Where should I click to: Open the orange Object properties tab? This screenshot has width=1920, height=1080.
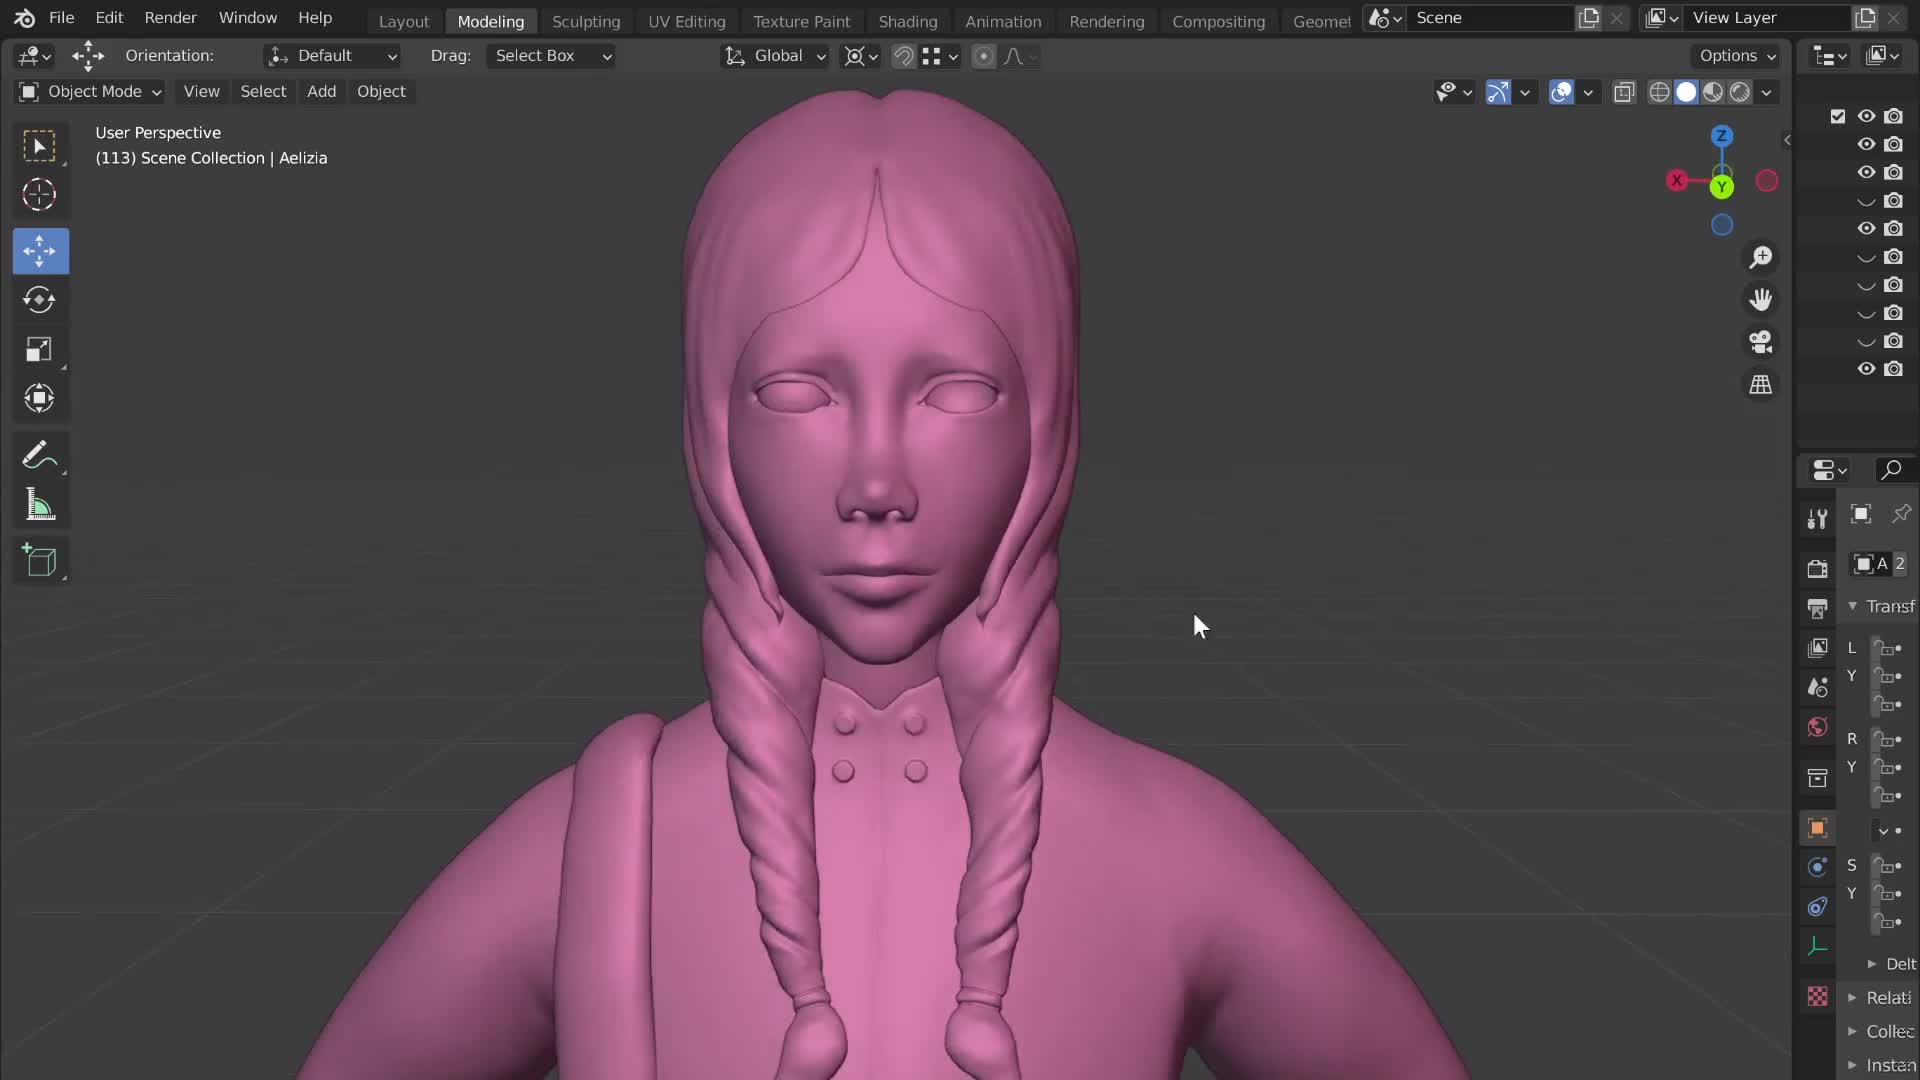[x=1817, y=828]
